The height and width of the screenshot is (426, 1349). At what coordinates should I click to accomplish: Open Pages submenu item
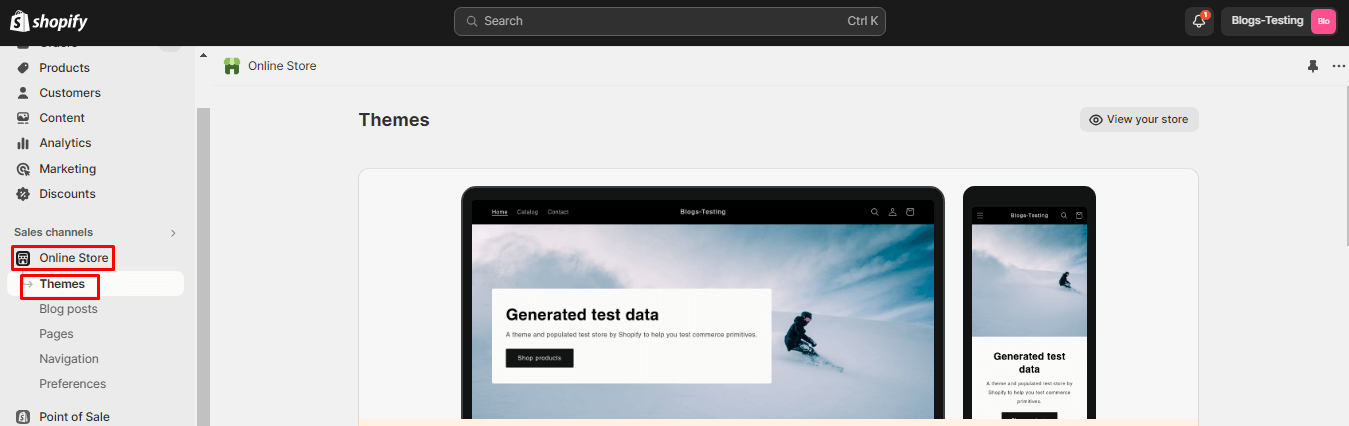[56, 334]
